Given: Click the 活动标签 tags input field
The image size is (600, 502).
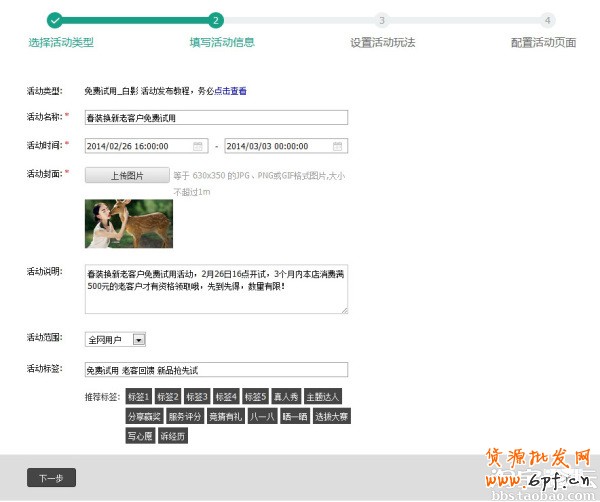Looking at the screenshot, I should 216,369.
